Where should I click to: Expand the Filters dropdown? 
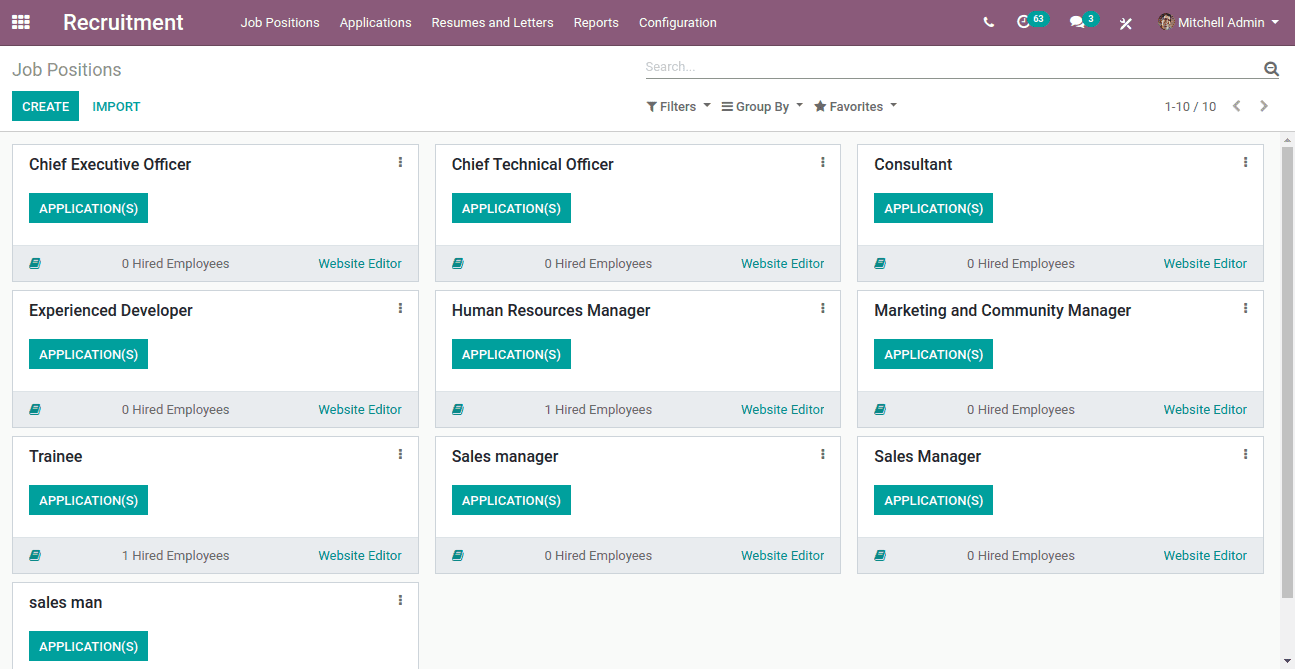679,106
